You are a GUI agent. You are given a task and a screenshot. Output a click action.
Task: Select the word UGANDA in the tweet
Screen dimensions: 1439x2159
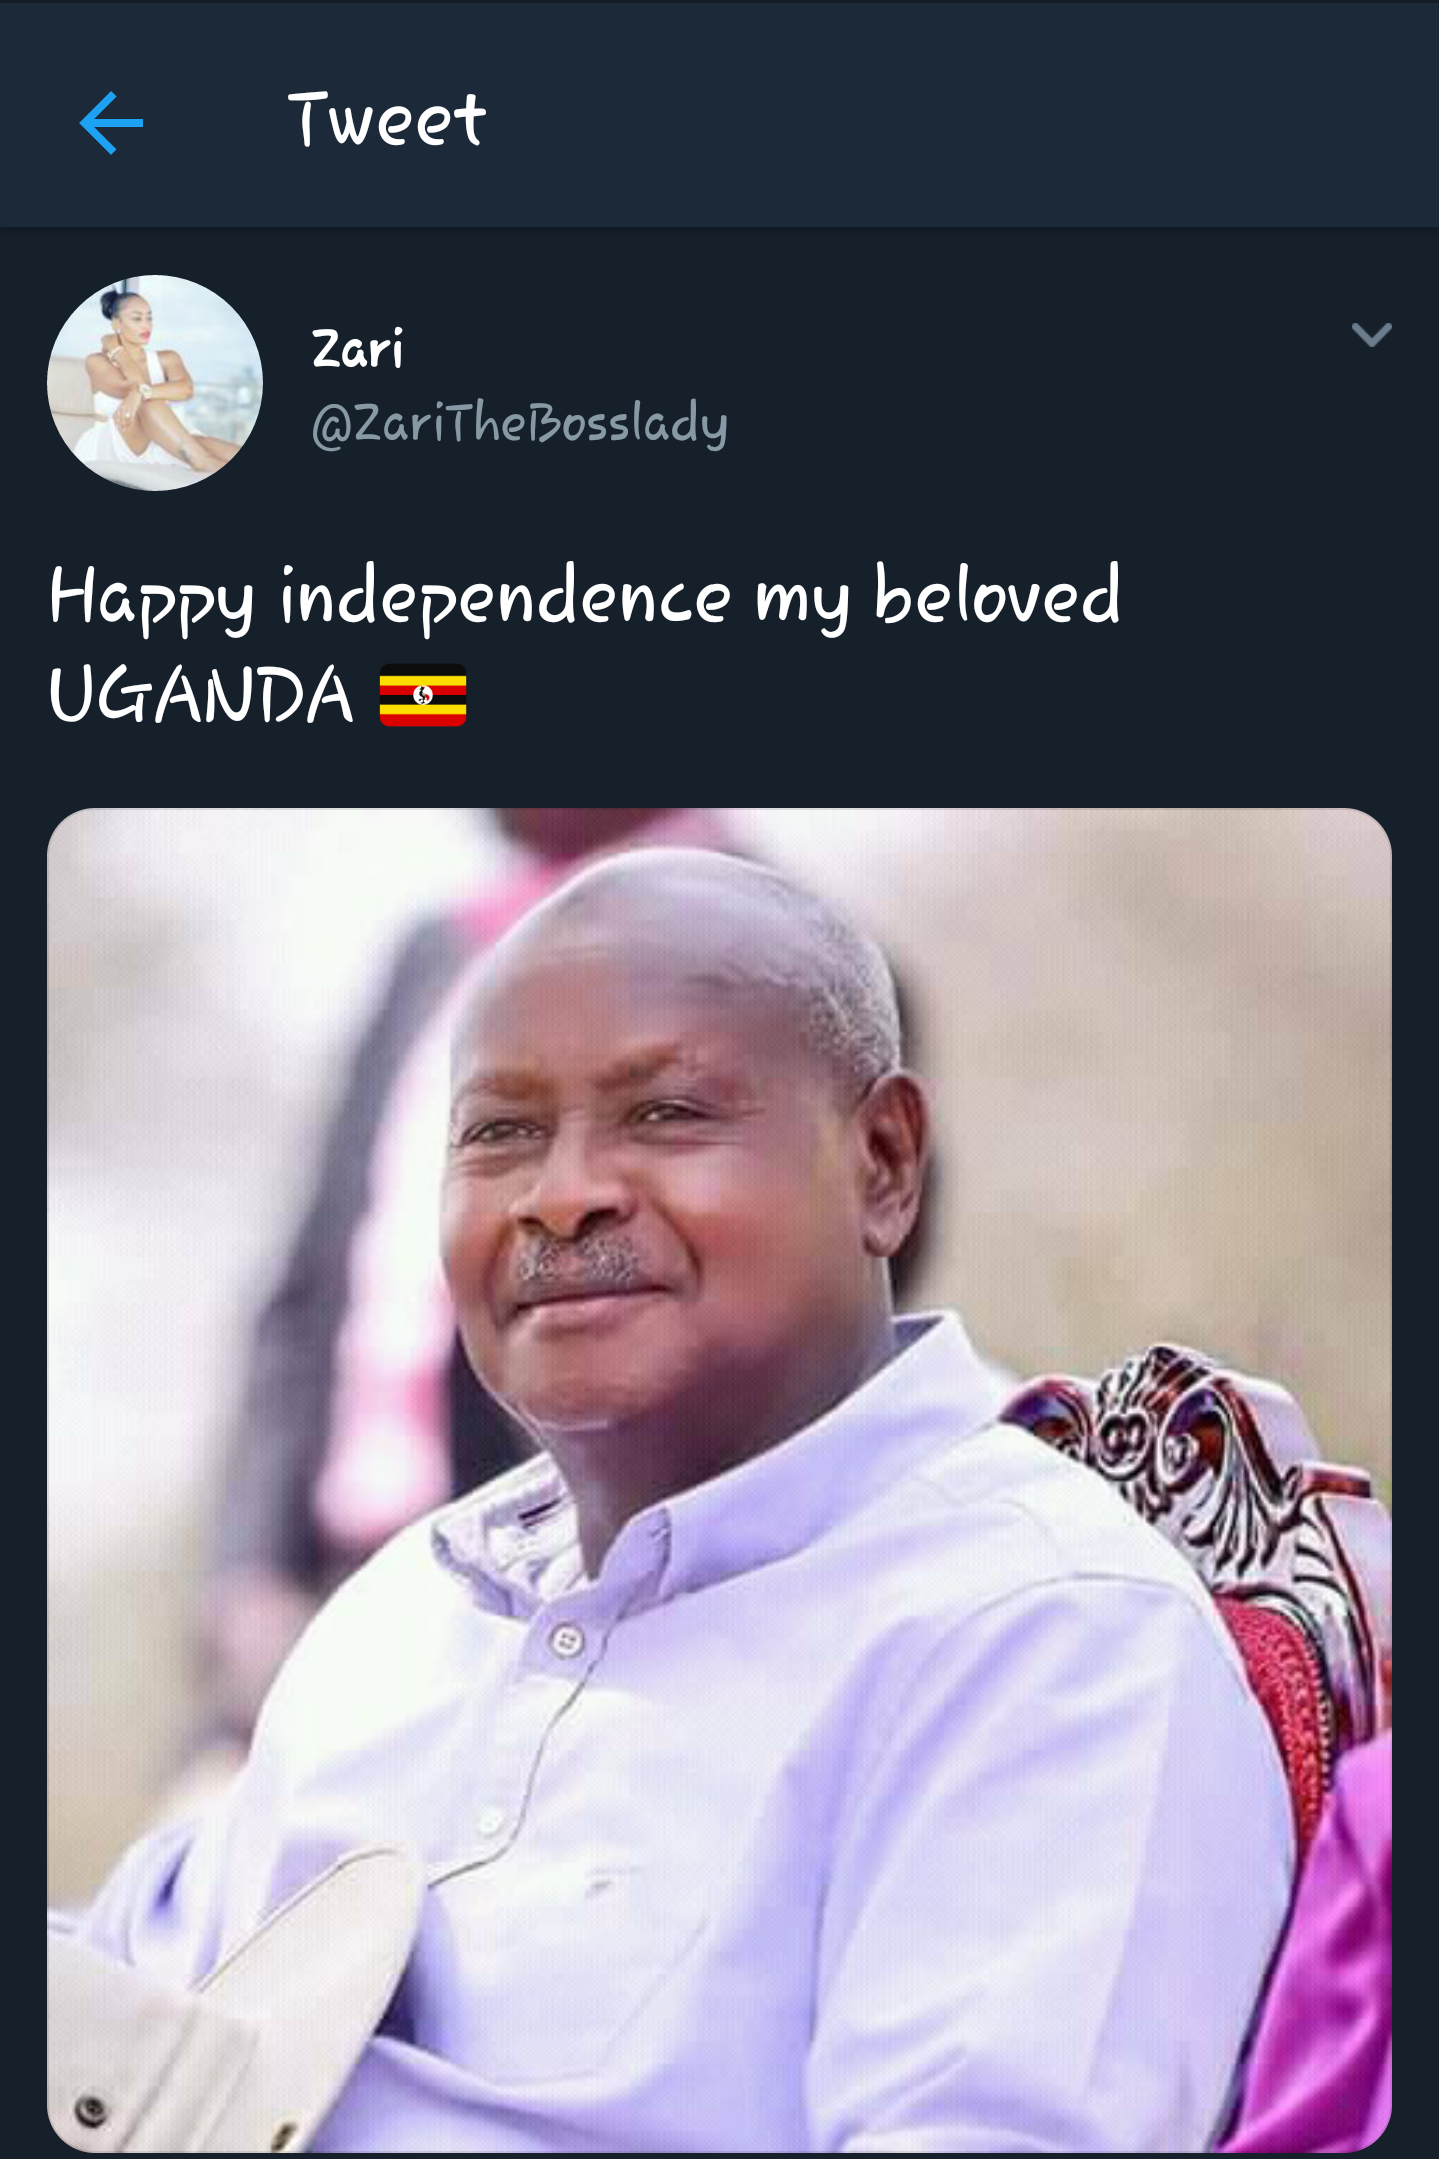pyautogui.click(x=201, y=694)
